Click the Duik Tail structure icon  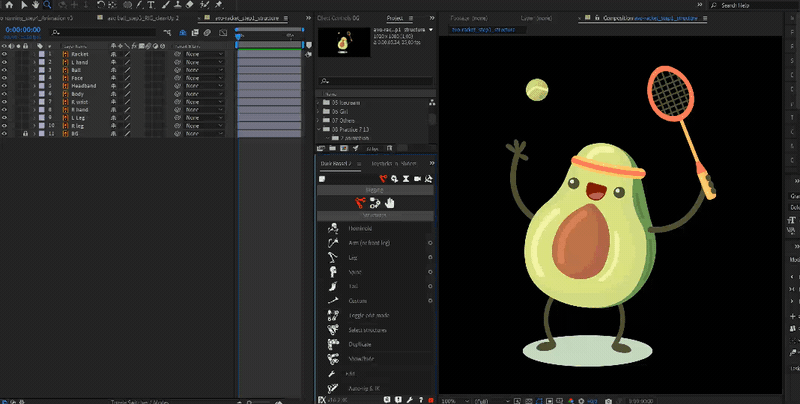click(x=333, y=285)
